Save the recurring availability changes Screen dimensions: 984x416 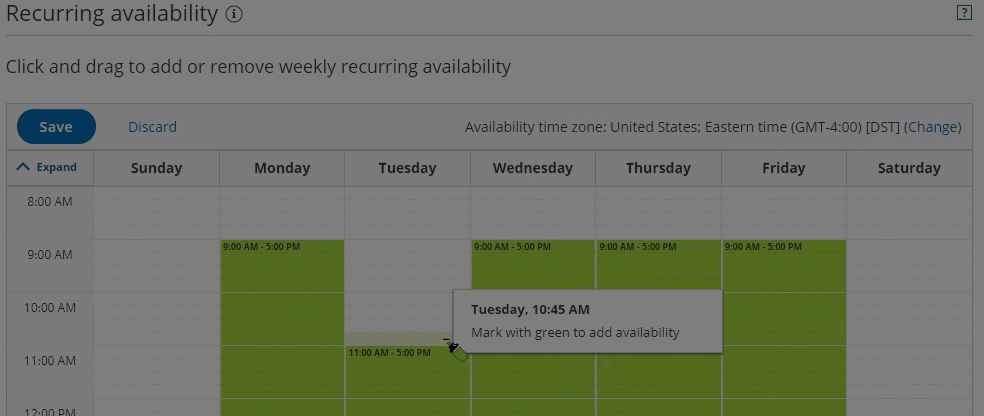[56, 127]
